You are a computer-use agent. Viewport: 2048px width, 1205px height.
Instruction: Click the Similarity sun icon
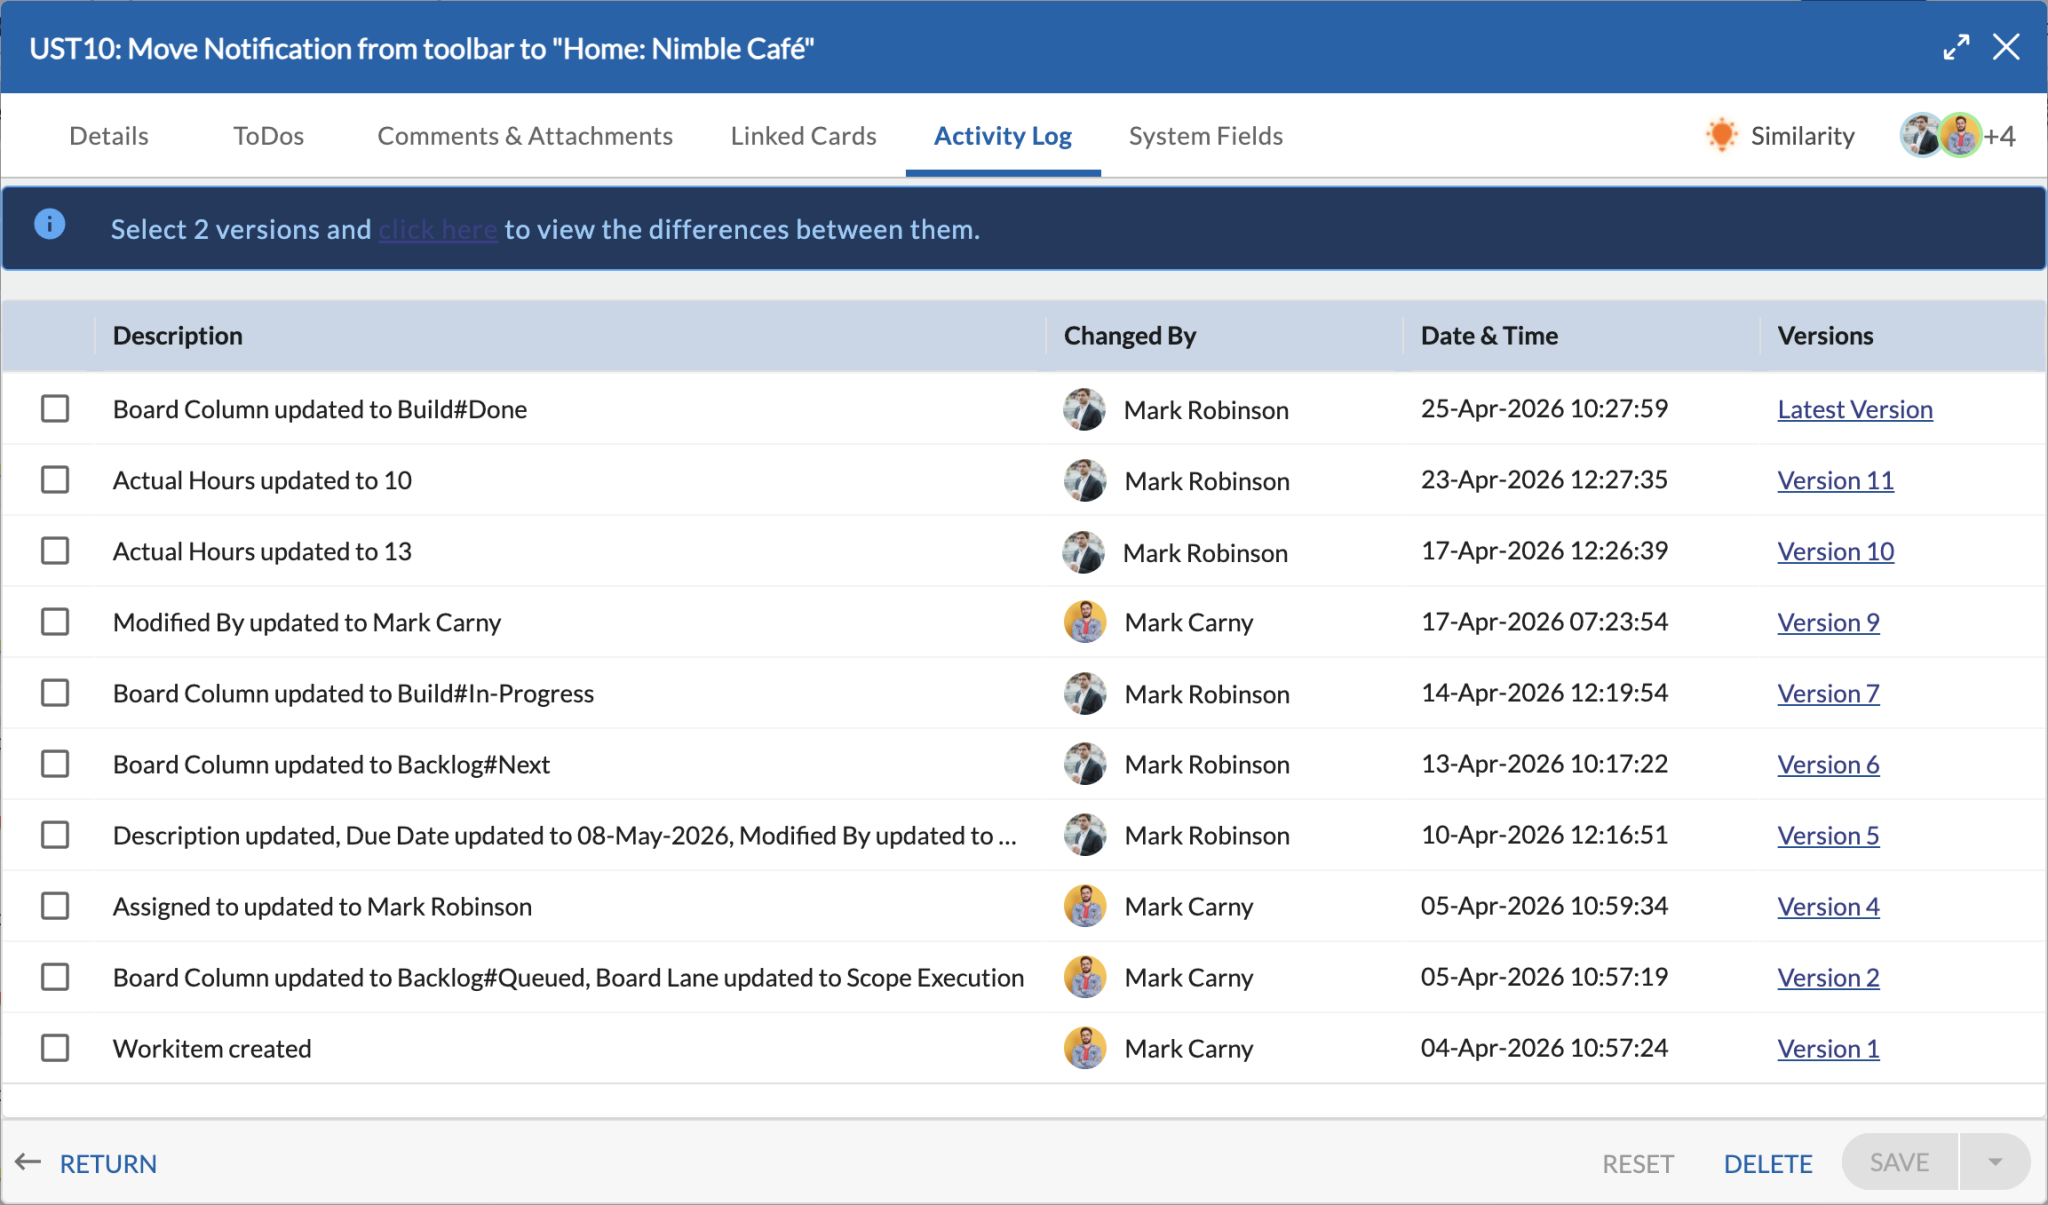tap(1722, 135)
